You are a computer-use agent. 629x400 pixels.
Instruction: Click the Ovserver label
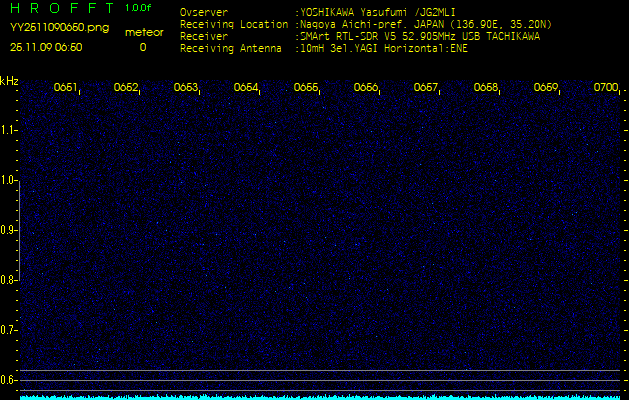click(204, 12)
